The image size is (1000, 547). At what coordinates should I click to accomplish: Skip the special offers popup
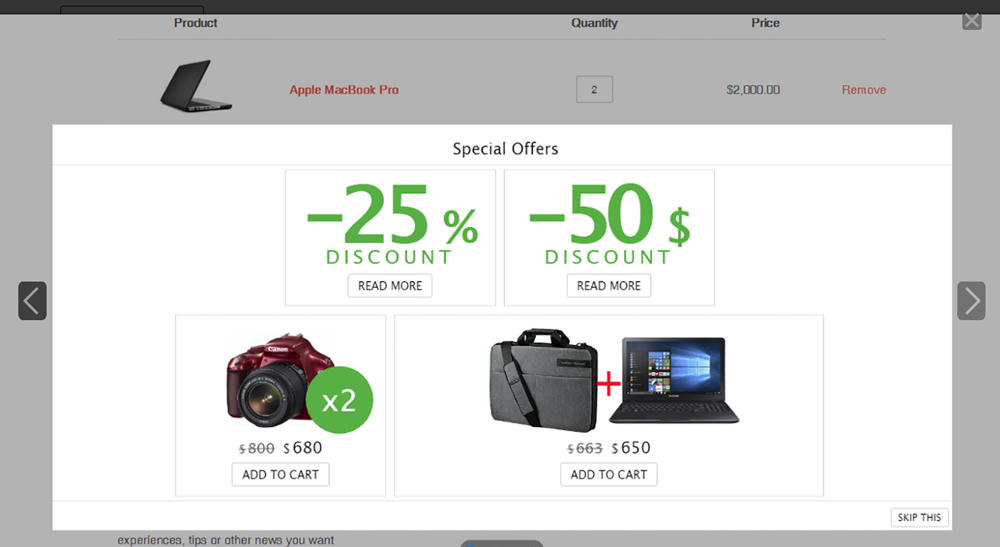(x=919, y=517)
